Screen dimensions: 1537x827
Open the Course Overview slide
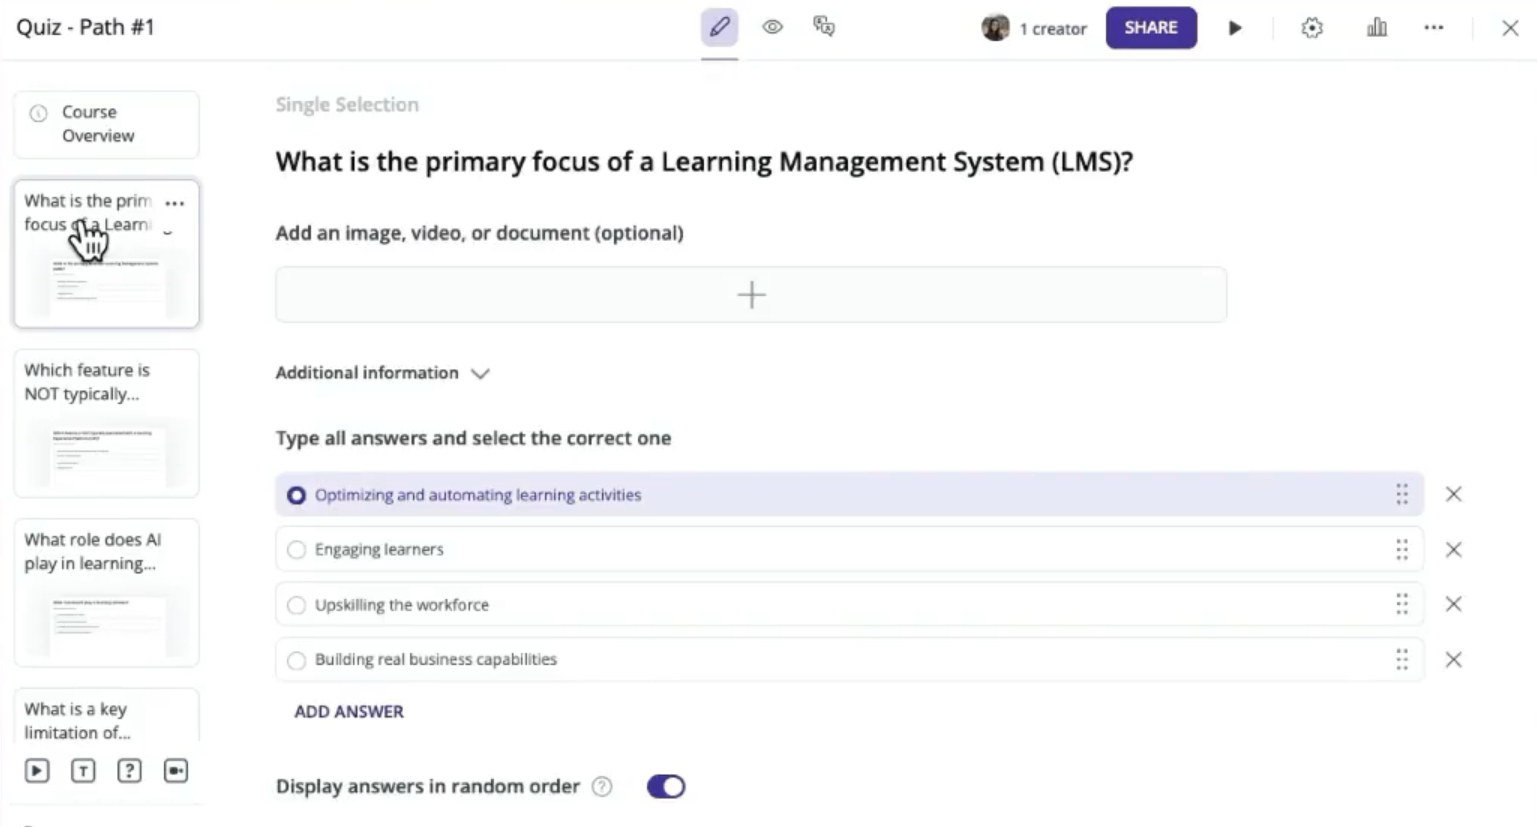106,124
